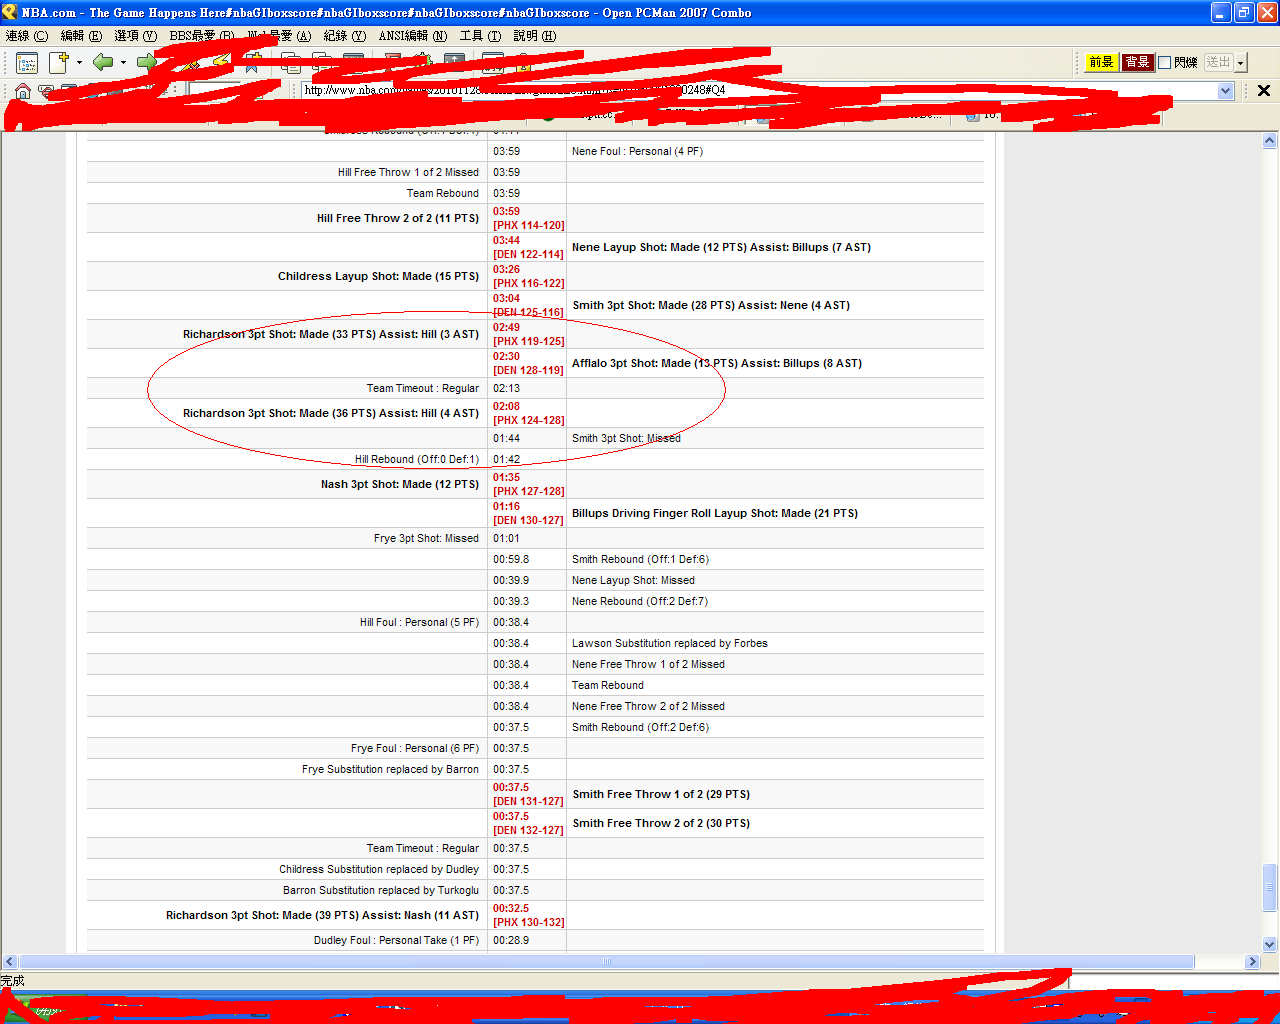Click the vertical scrollbar thumb
1280x1024 pixels.
pos(1270,887)
